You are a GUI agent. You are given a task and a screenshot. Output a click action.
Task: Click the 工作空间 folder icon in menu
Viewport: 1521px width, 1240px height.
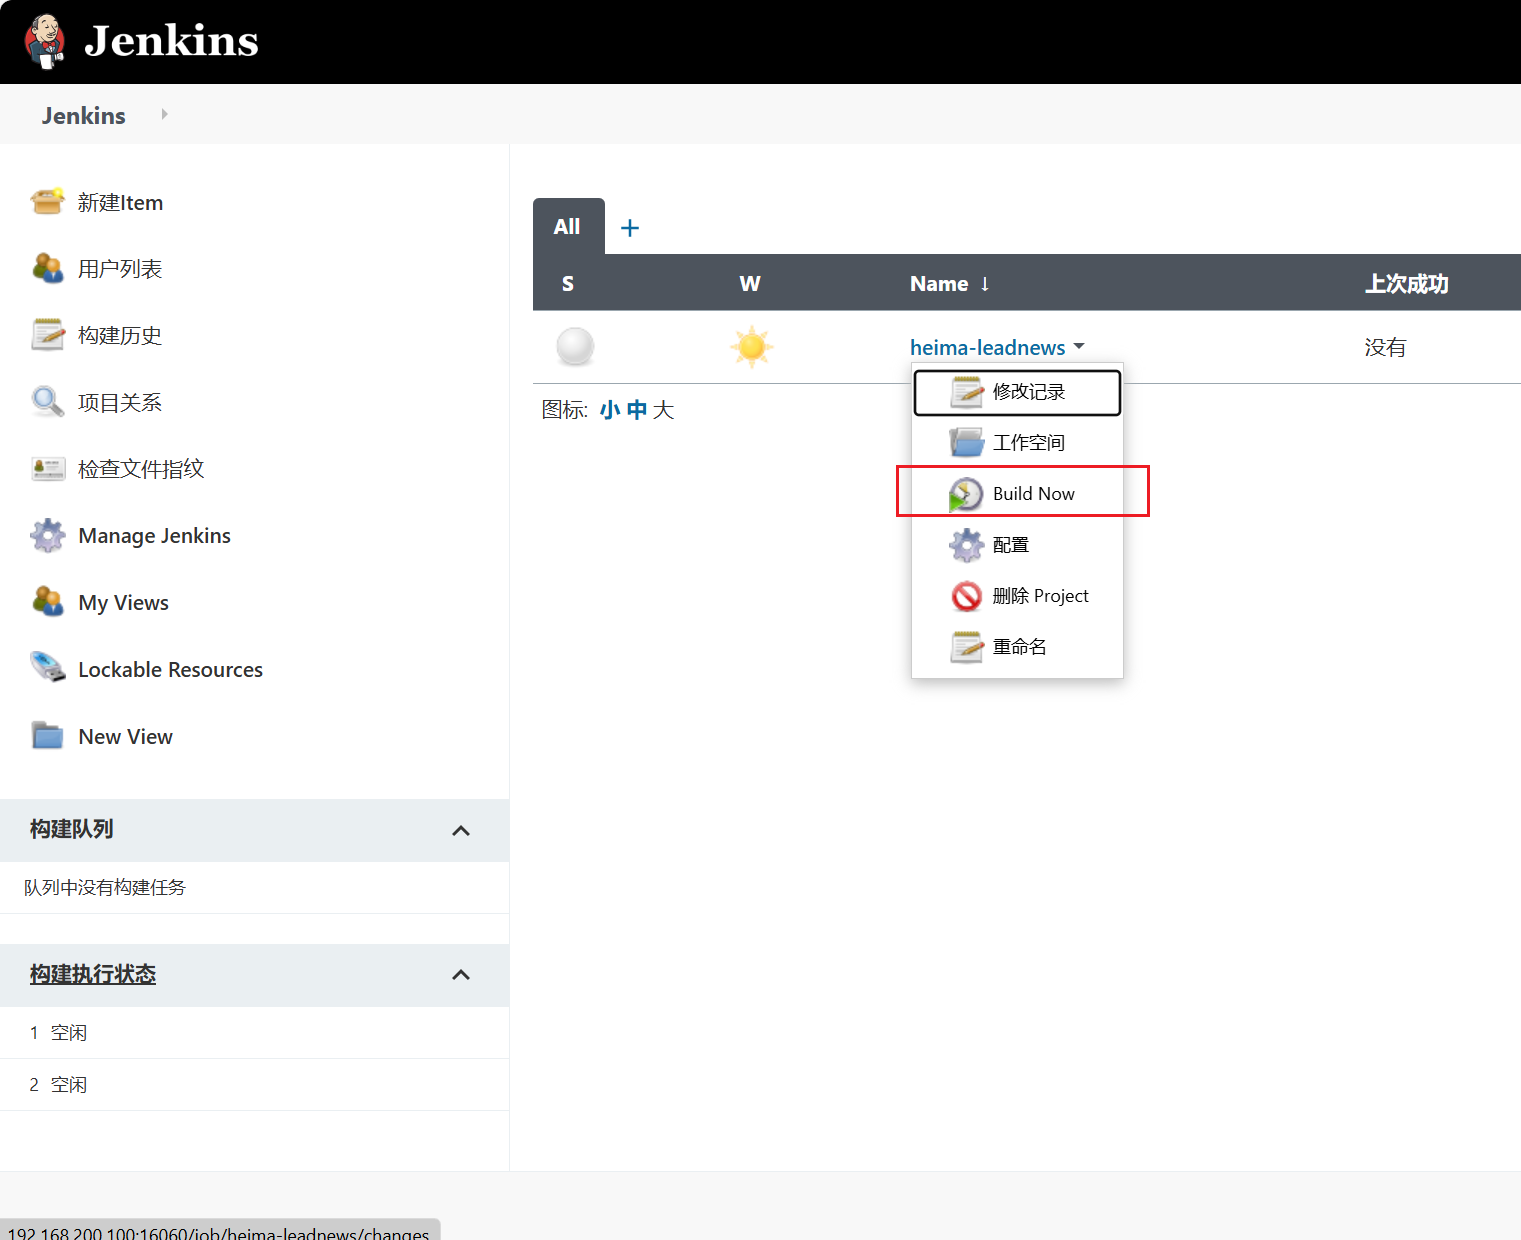pyautogui.click(x=967, y=442)
